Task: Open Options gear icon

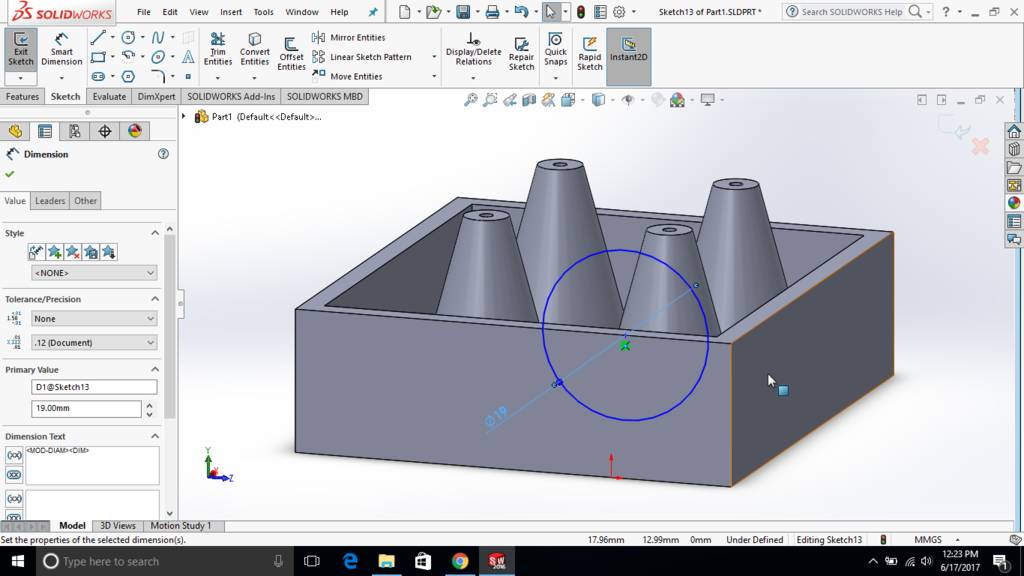Action: (x=619, y=12)
